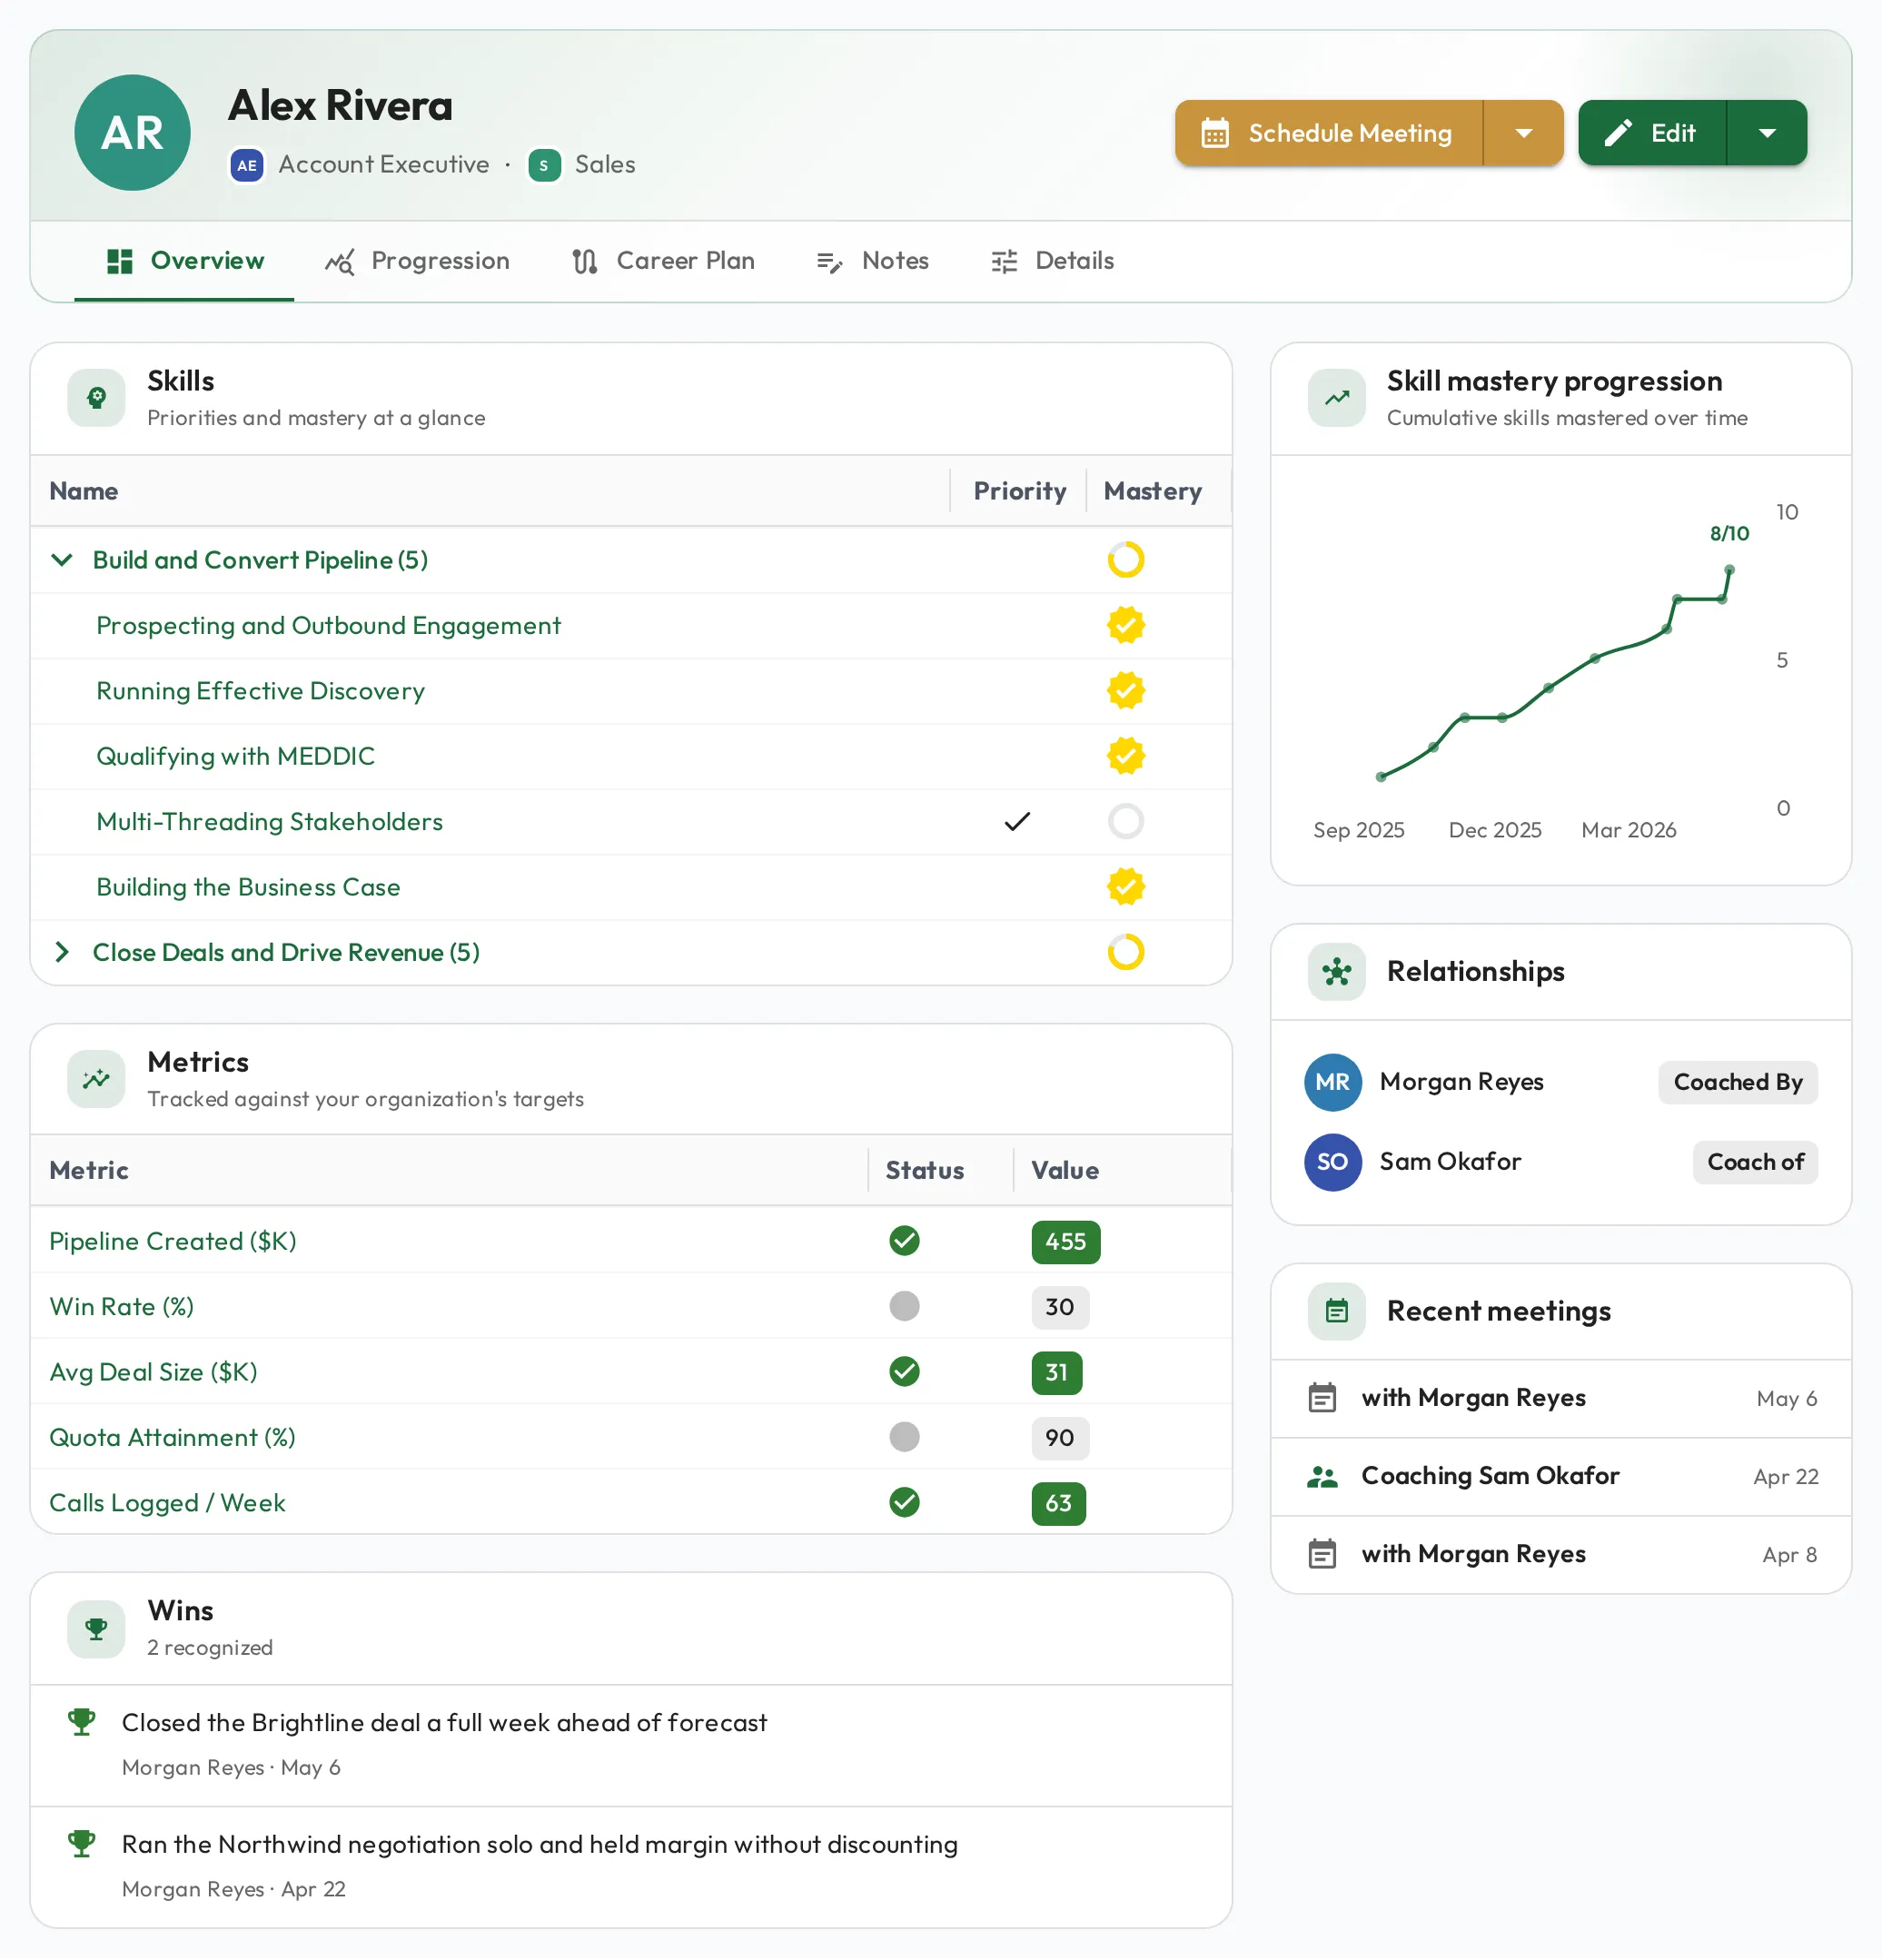Click grey status dot for Quota Attainment
Viewport: 1882px width, 1960px height.
904,1438
